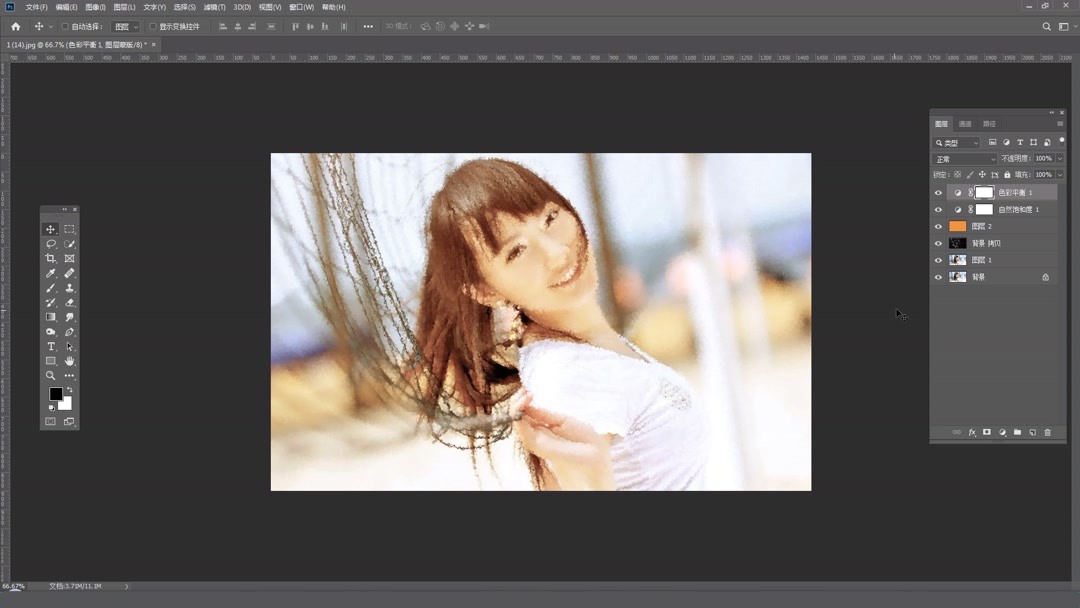Pick the Eyedropper tool
1080x608 pixels.
click(x=51, y=273)
